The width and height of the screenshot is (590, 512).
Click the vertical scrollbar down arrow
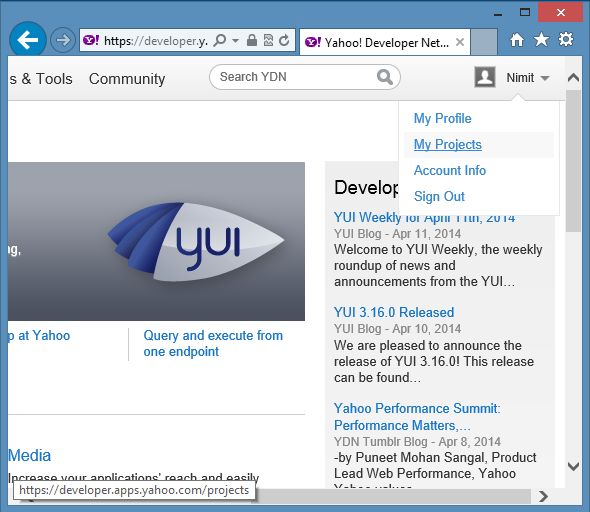[573, 466]
